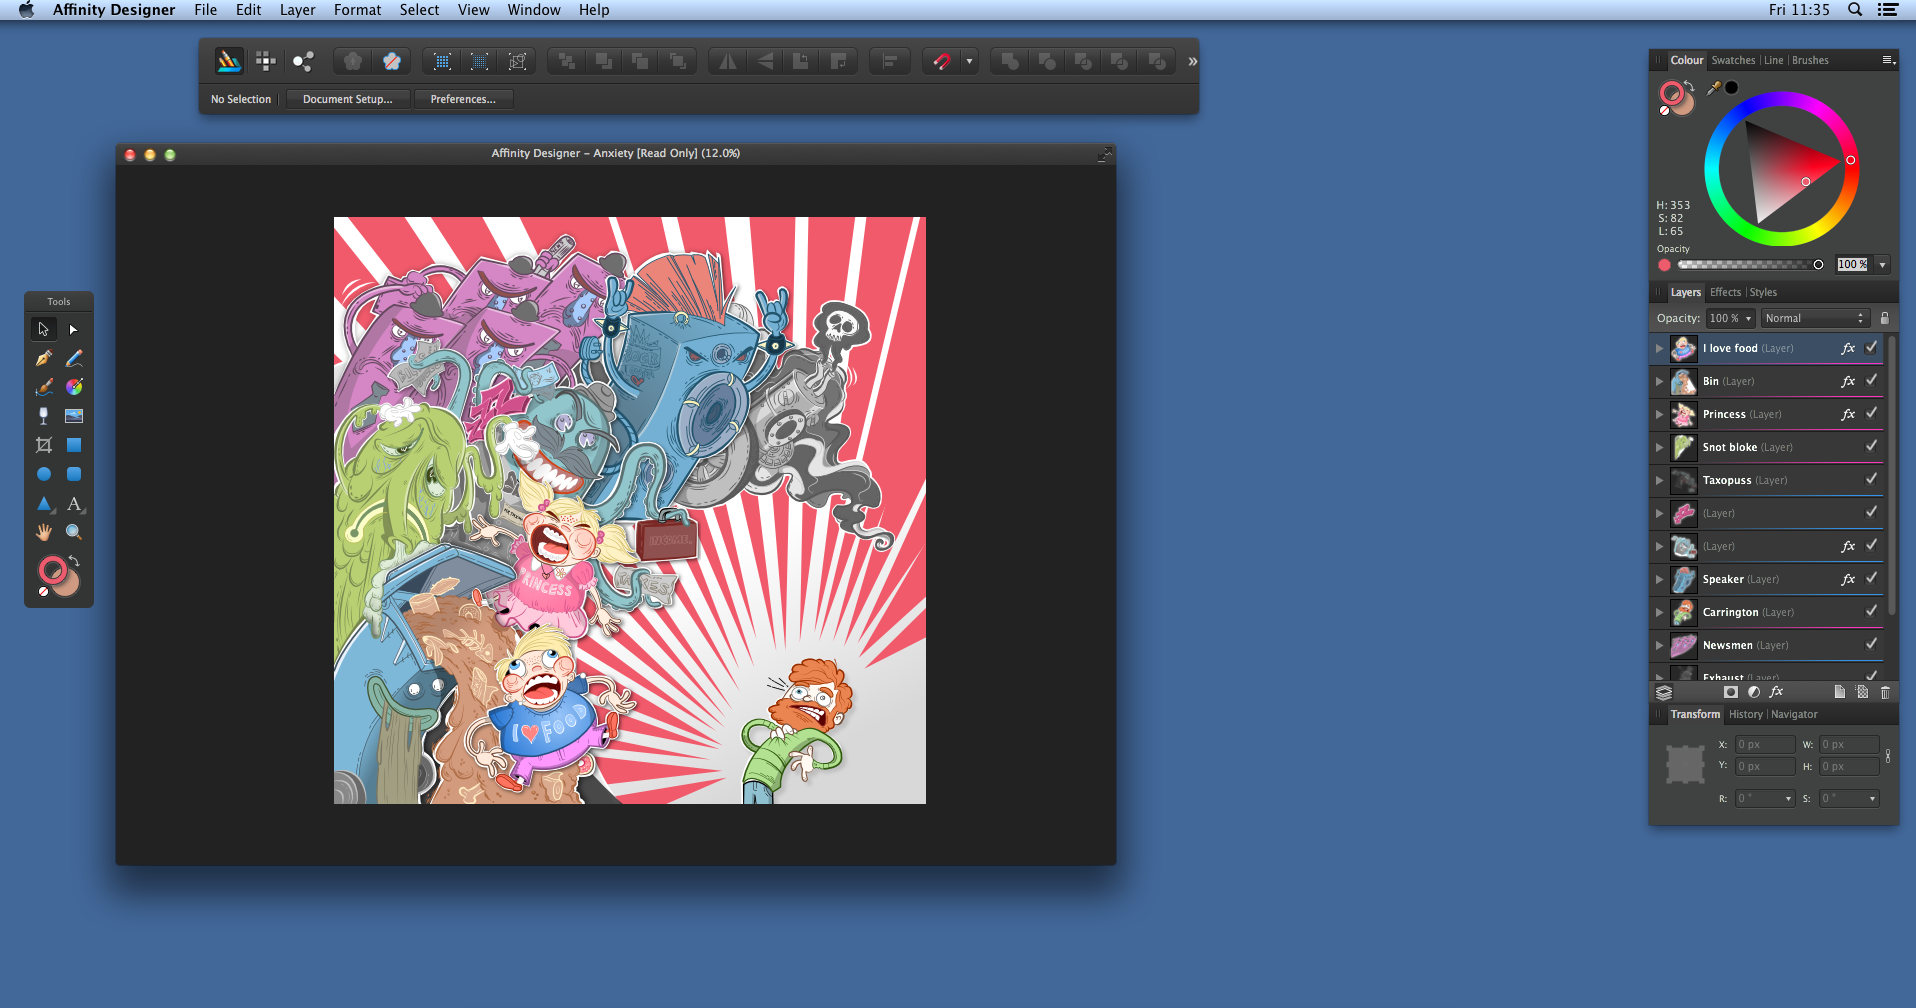
Task: Select the Pen tool
Action: coord(43,358)
